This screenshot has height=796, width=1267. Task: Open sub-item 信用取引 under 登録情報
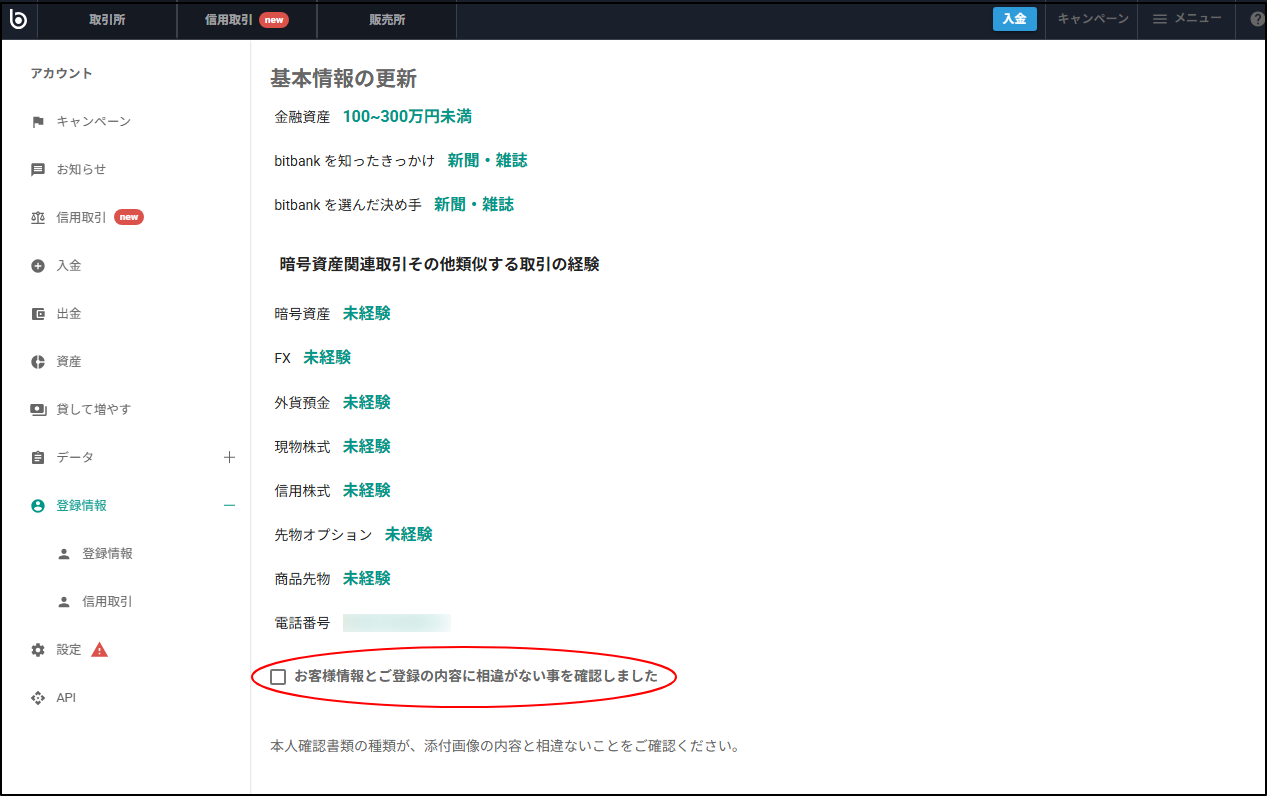point(107,602)
